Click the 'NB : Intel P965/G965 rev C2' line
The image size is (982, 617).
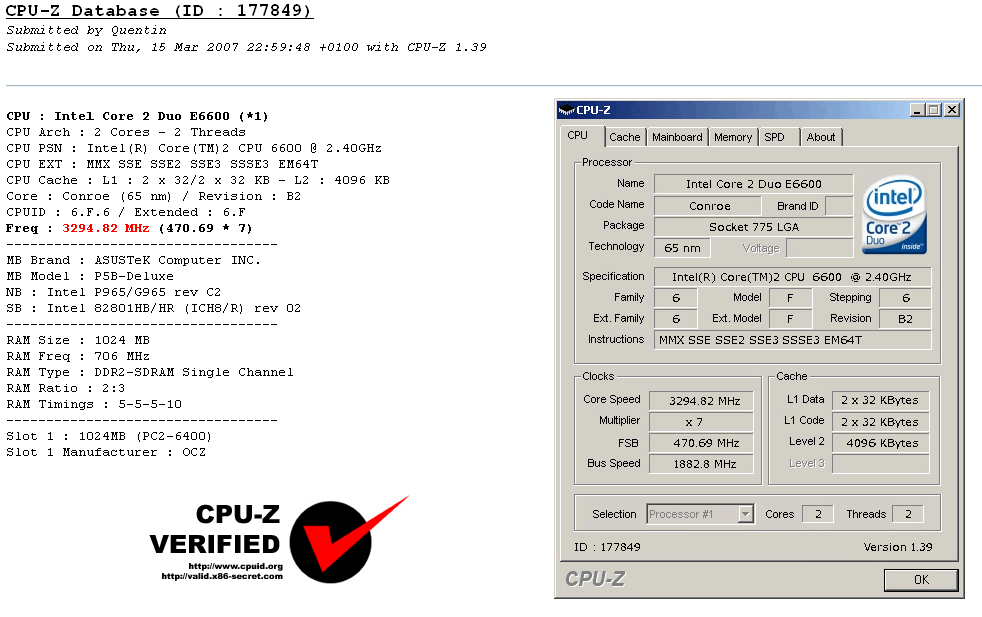click(x=113, y=293)
